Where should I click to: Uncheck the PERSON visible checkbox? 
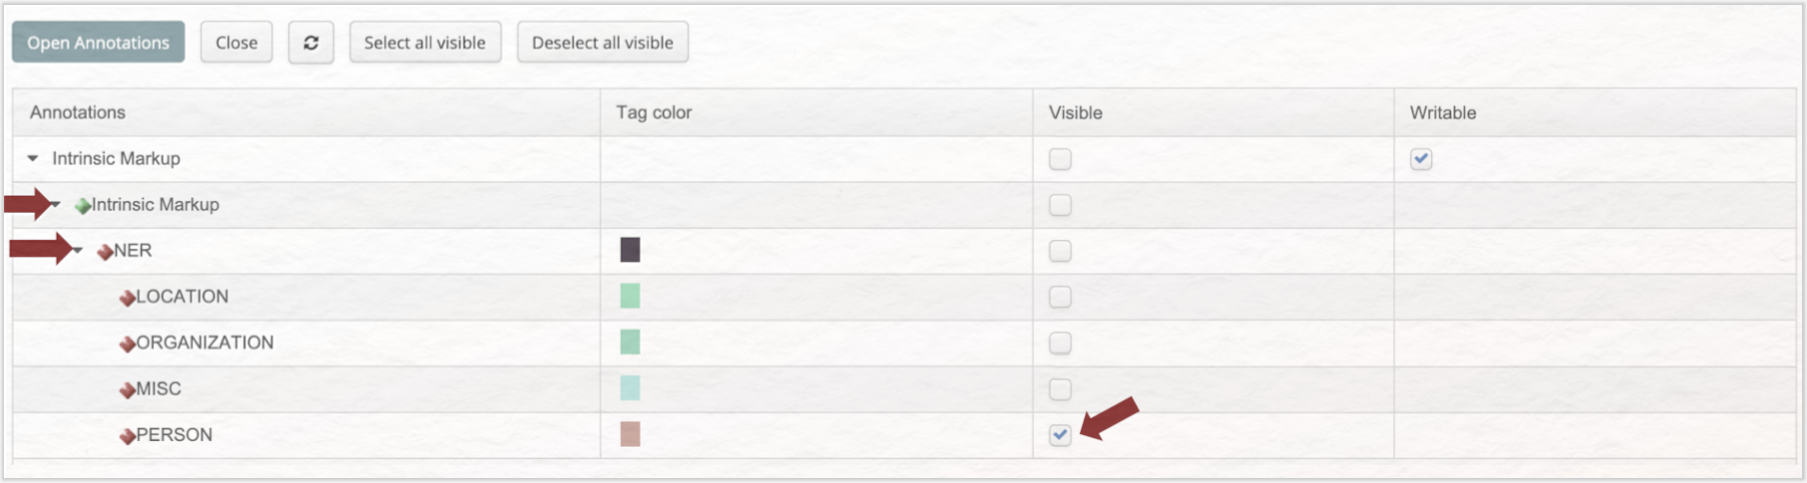point(1060,435)
